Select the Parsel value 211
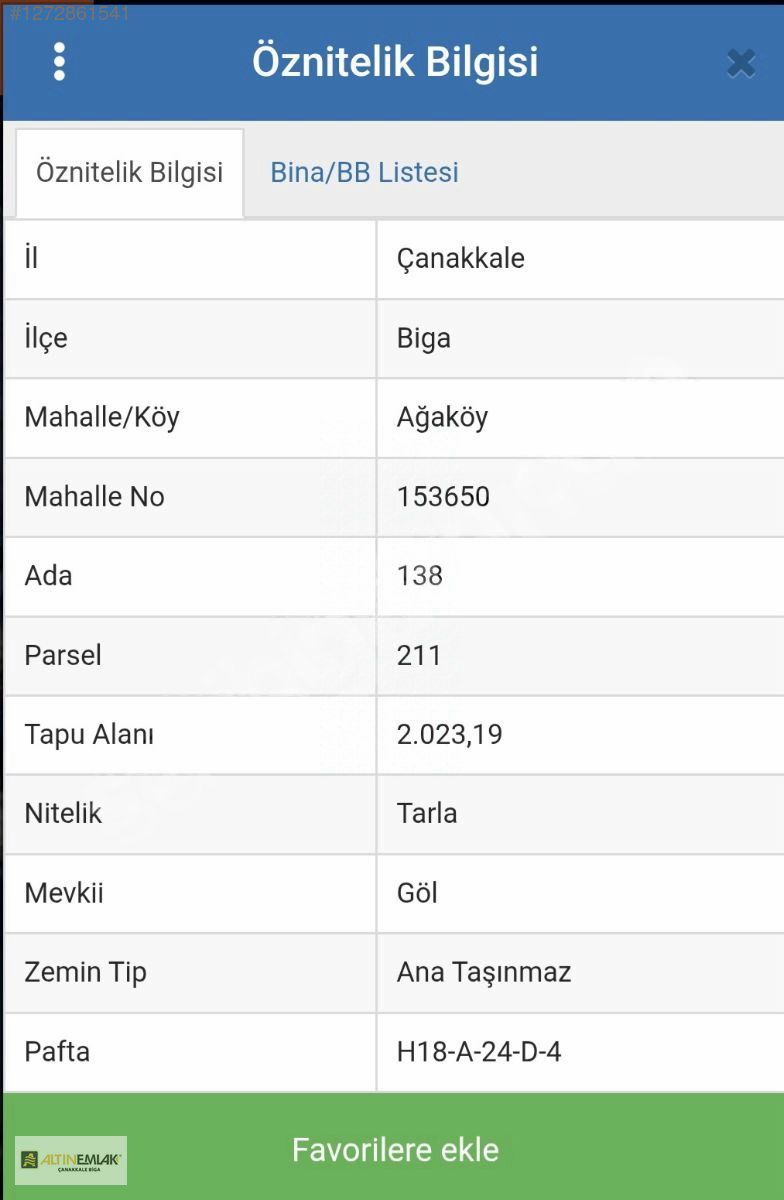Image resolution: width=784 pixels, height=1200 pixels. [419, 655]
